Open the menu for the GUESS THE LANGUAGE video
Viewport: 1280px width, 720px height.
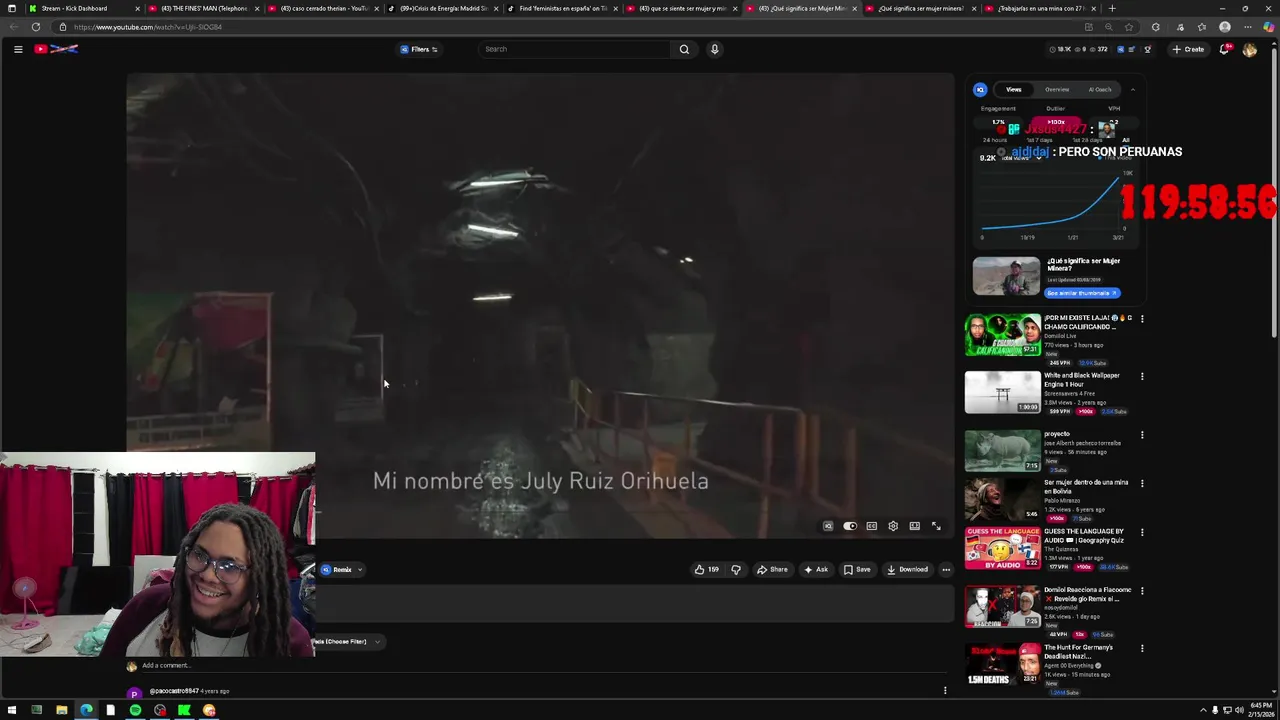1142,532
